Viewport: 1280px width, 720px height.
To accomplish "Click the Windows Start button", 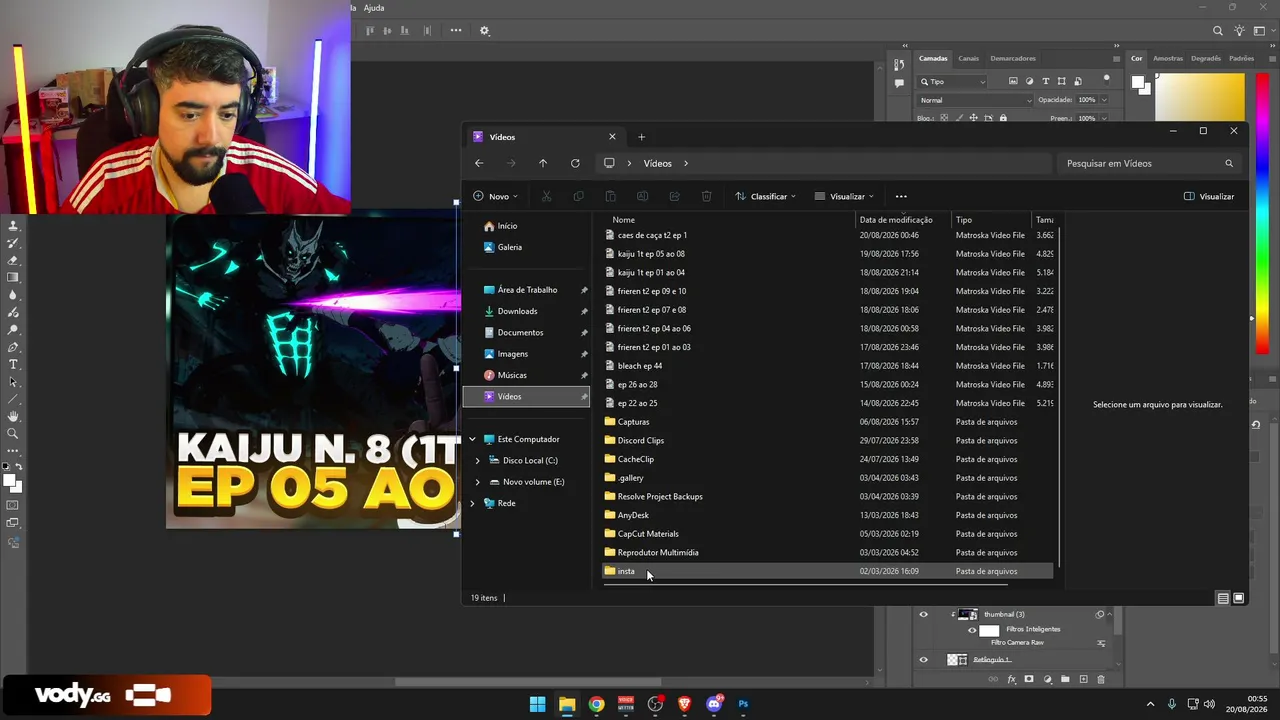I will (538, 704).
